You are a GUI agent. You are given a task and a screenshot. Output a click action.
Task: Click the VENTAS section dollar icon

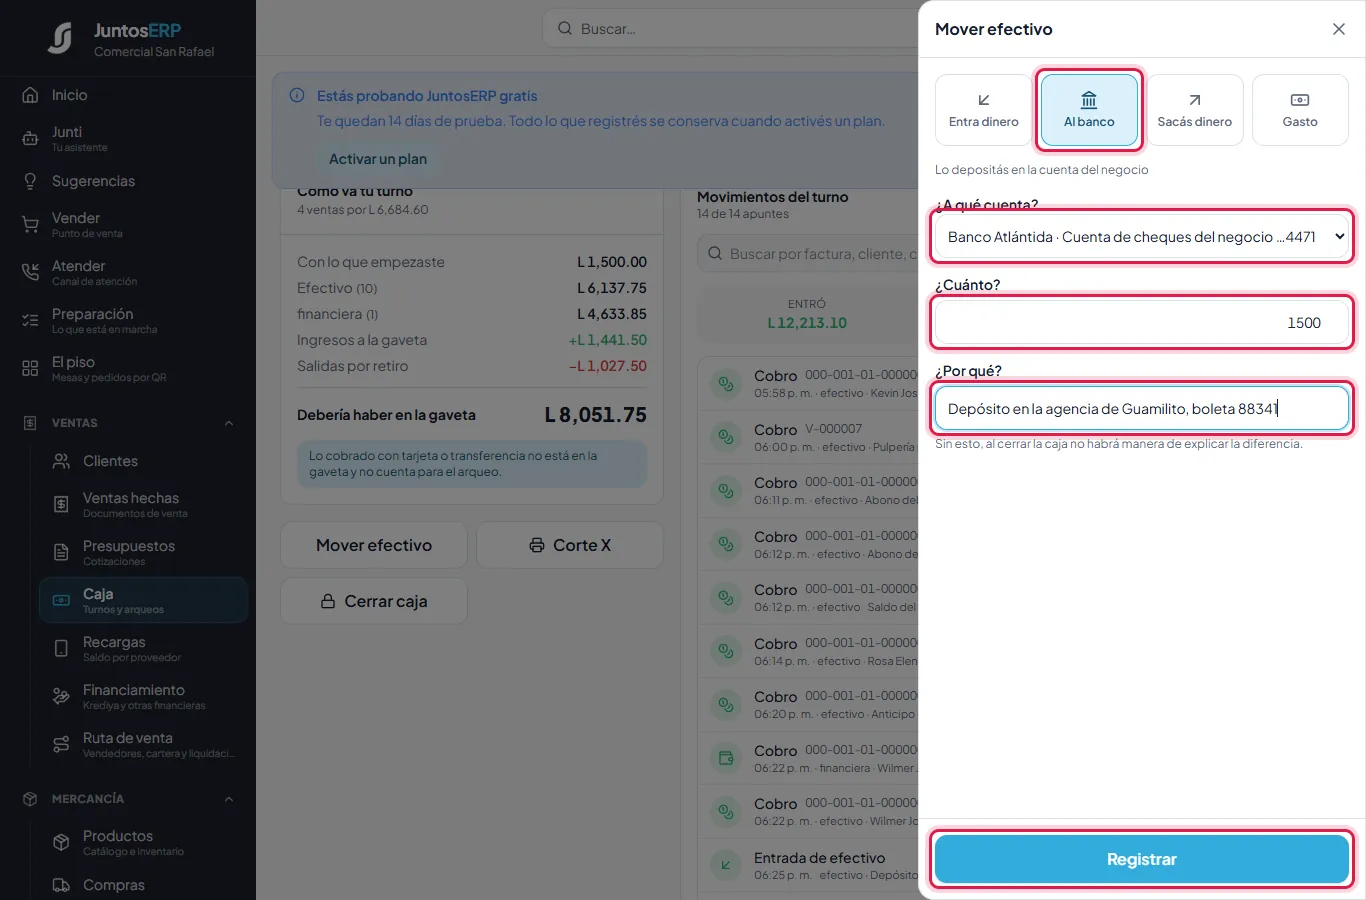(30, 423)
